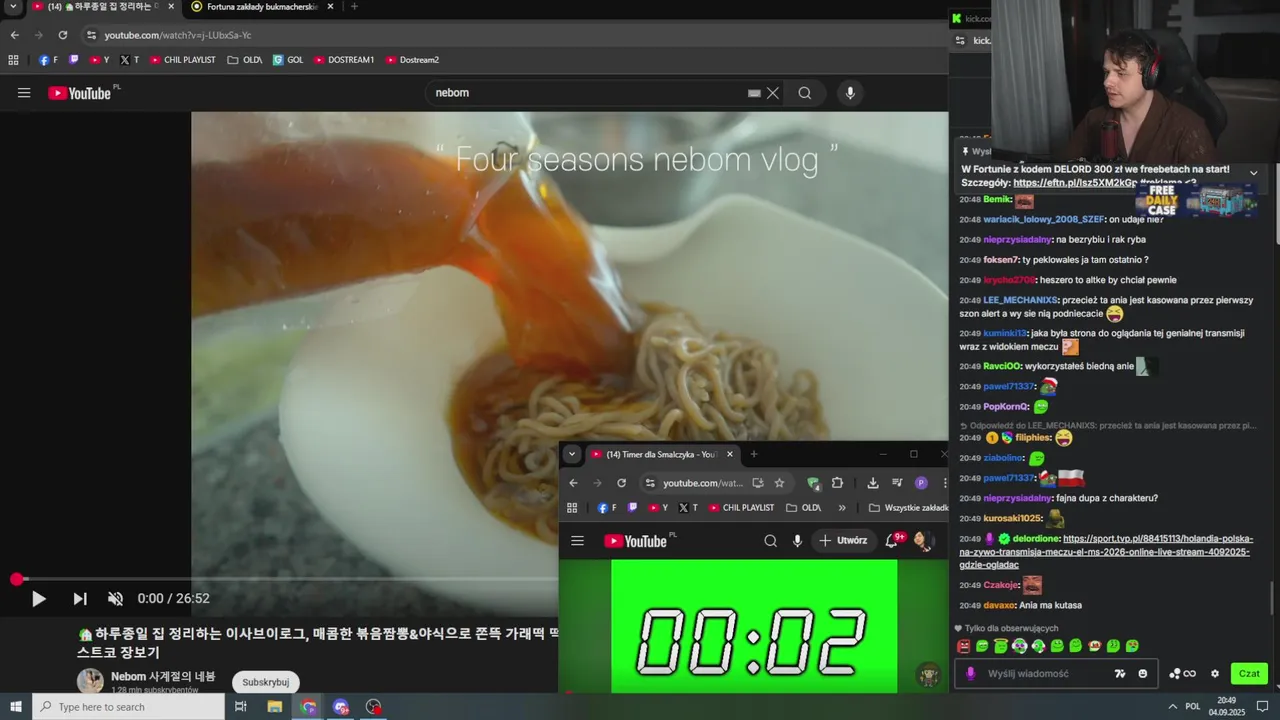The width and height of the screenshot is (1280, 720).
Task: Bookmark this page star in timer window
Action: (x=779, y=483)
